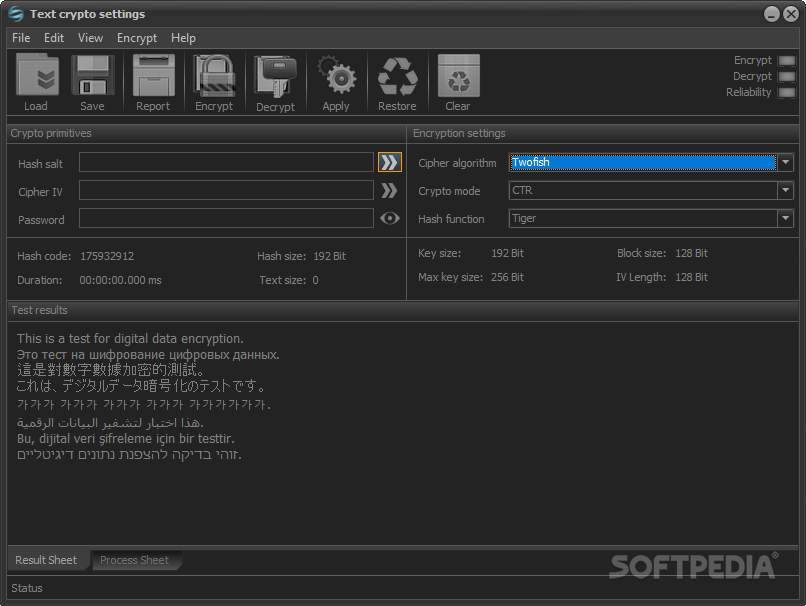The height and width of the screenshot is (606, 806).
Task: Open the Edit menu
Action: click(54, 38)
